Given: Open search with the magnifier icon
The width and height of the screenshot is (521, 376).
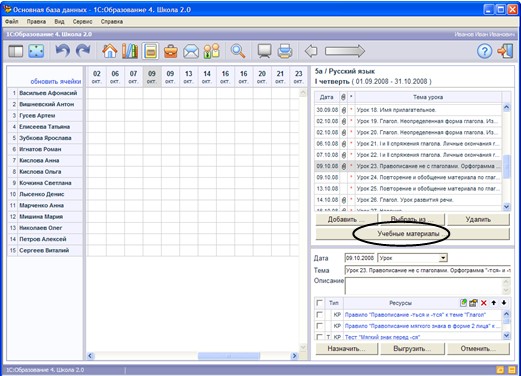Looking at the screenshot, I should pyautogui.click(x=238, y=51).
